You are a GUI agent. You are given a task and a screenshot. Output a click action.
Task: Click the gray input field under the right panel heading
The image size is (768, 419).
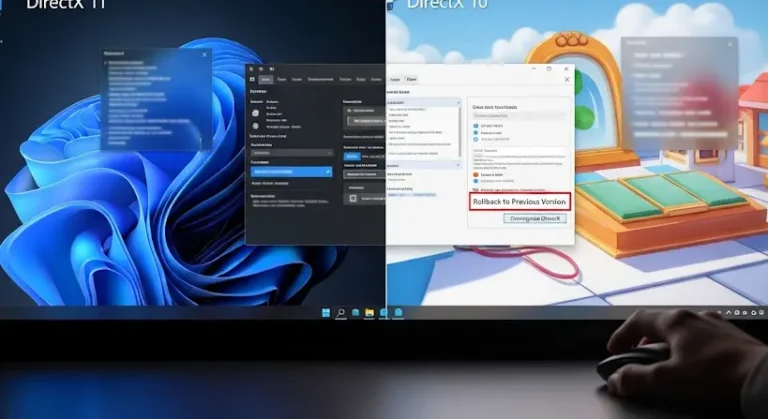click(518, 116)
